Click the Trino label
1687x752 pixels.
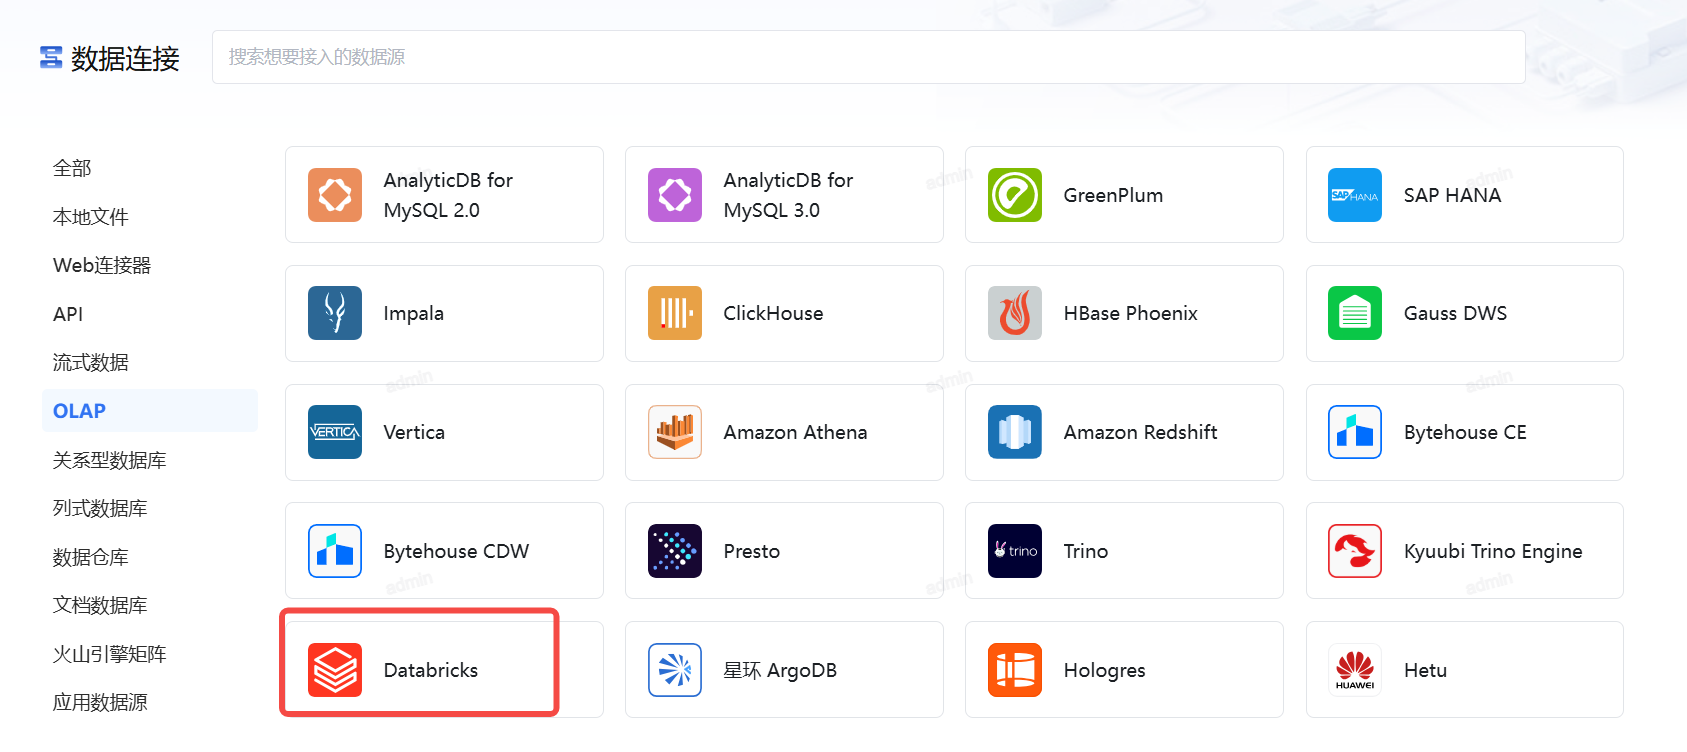click(x=1085, y=551)
